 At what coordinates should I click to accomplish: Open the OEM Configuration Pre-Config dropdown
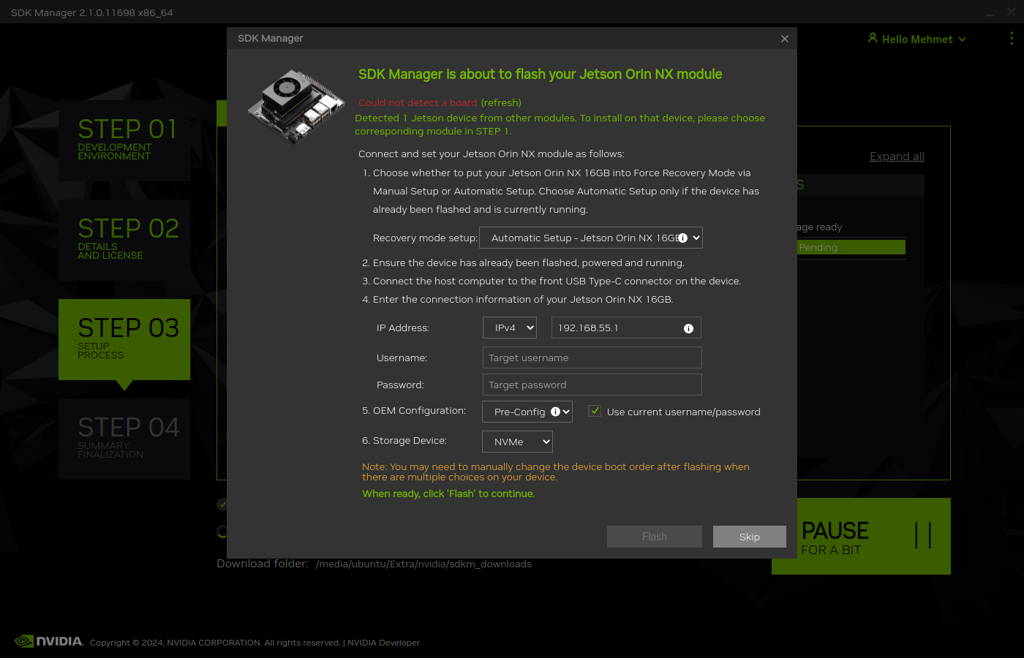[x=527, y=412]
